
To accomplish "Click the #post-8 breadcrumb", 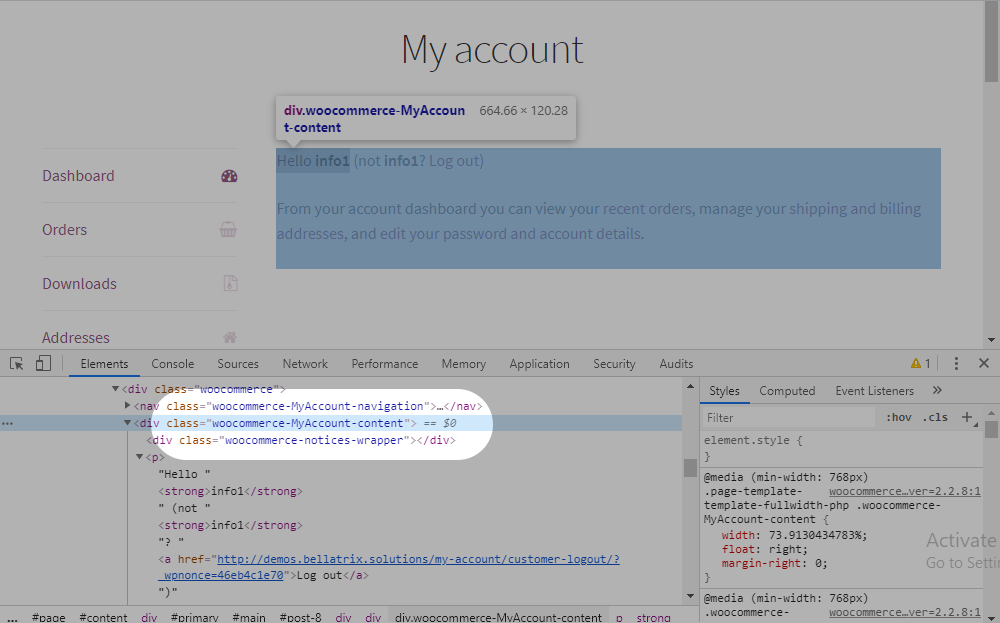I will coord(300,617).
